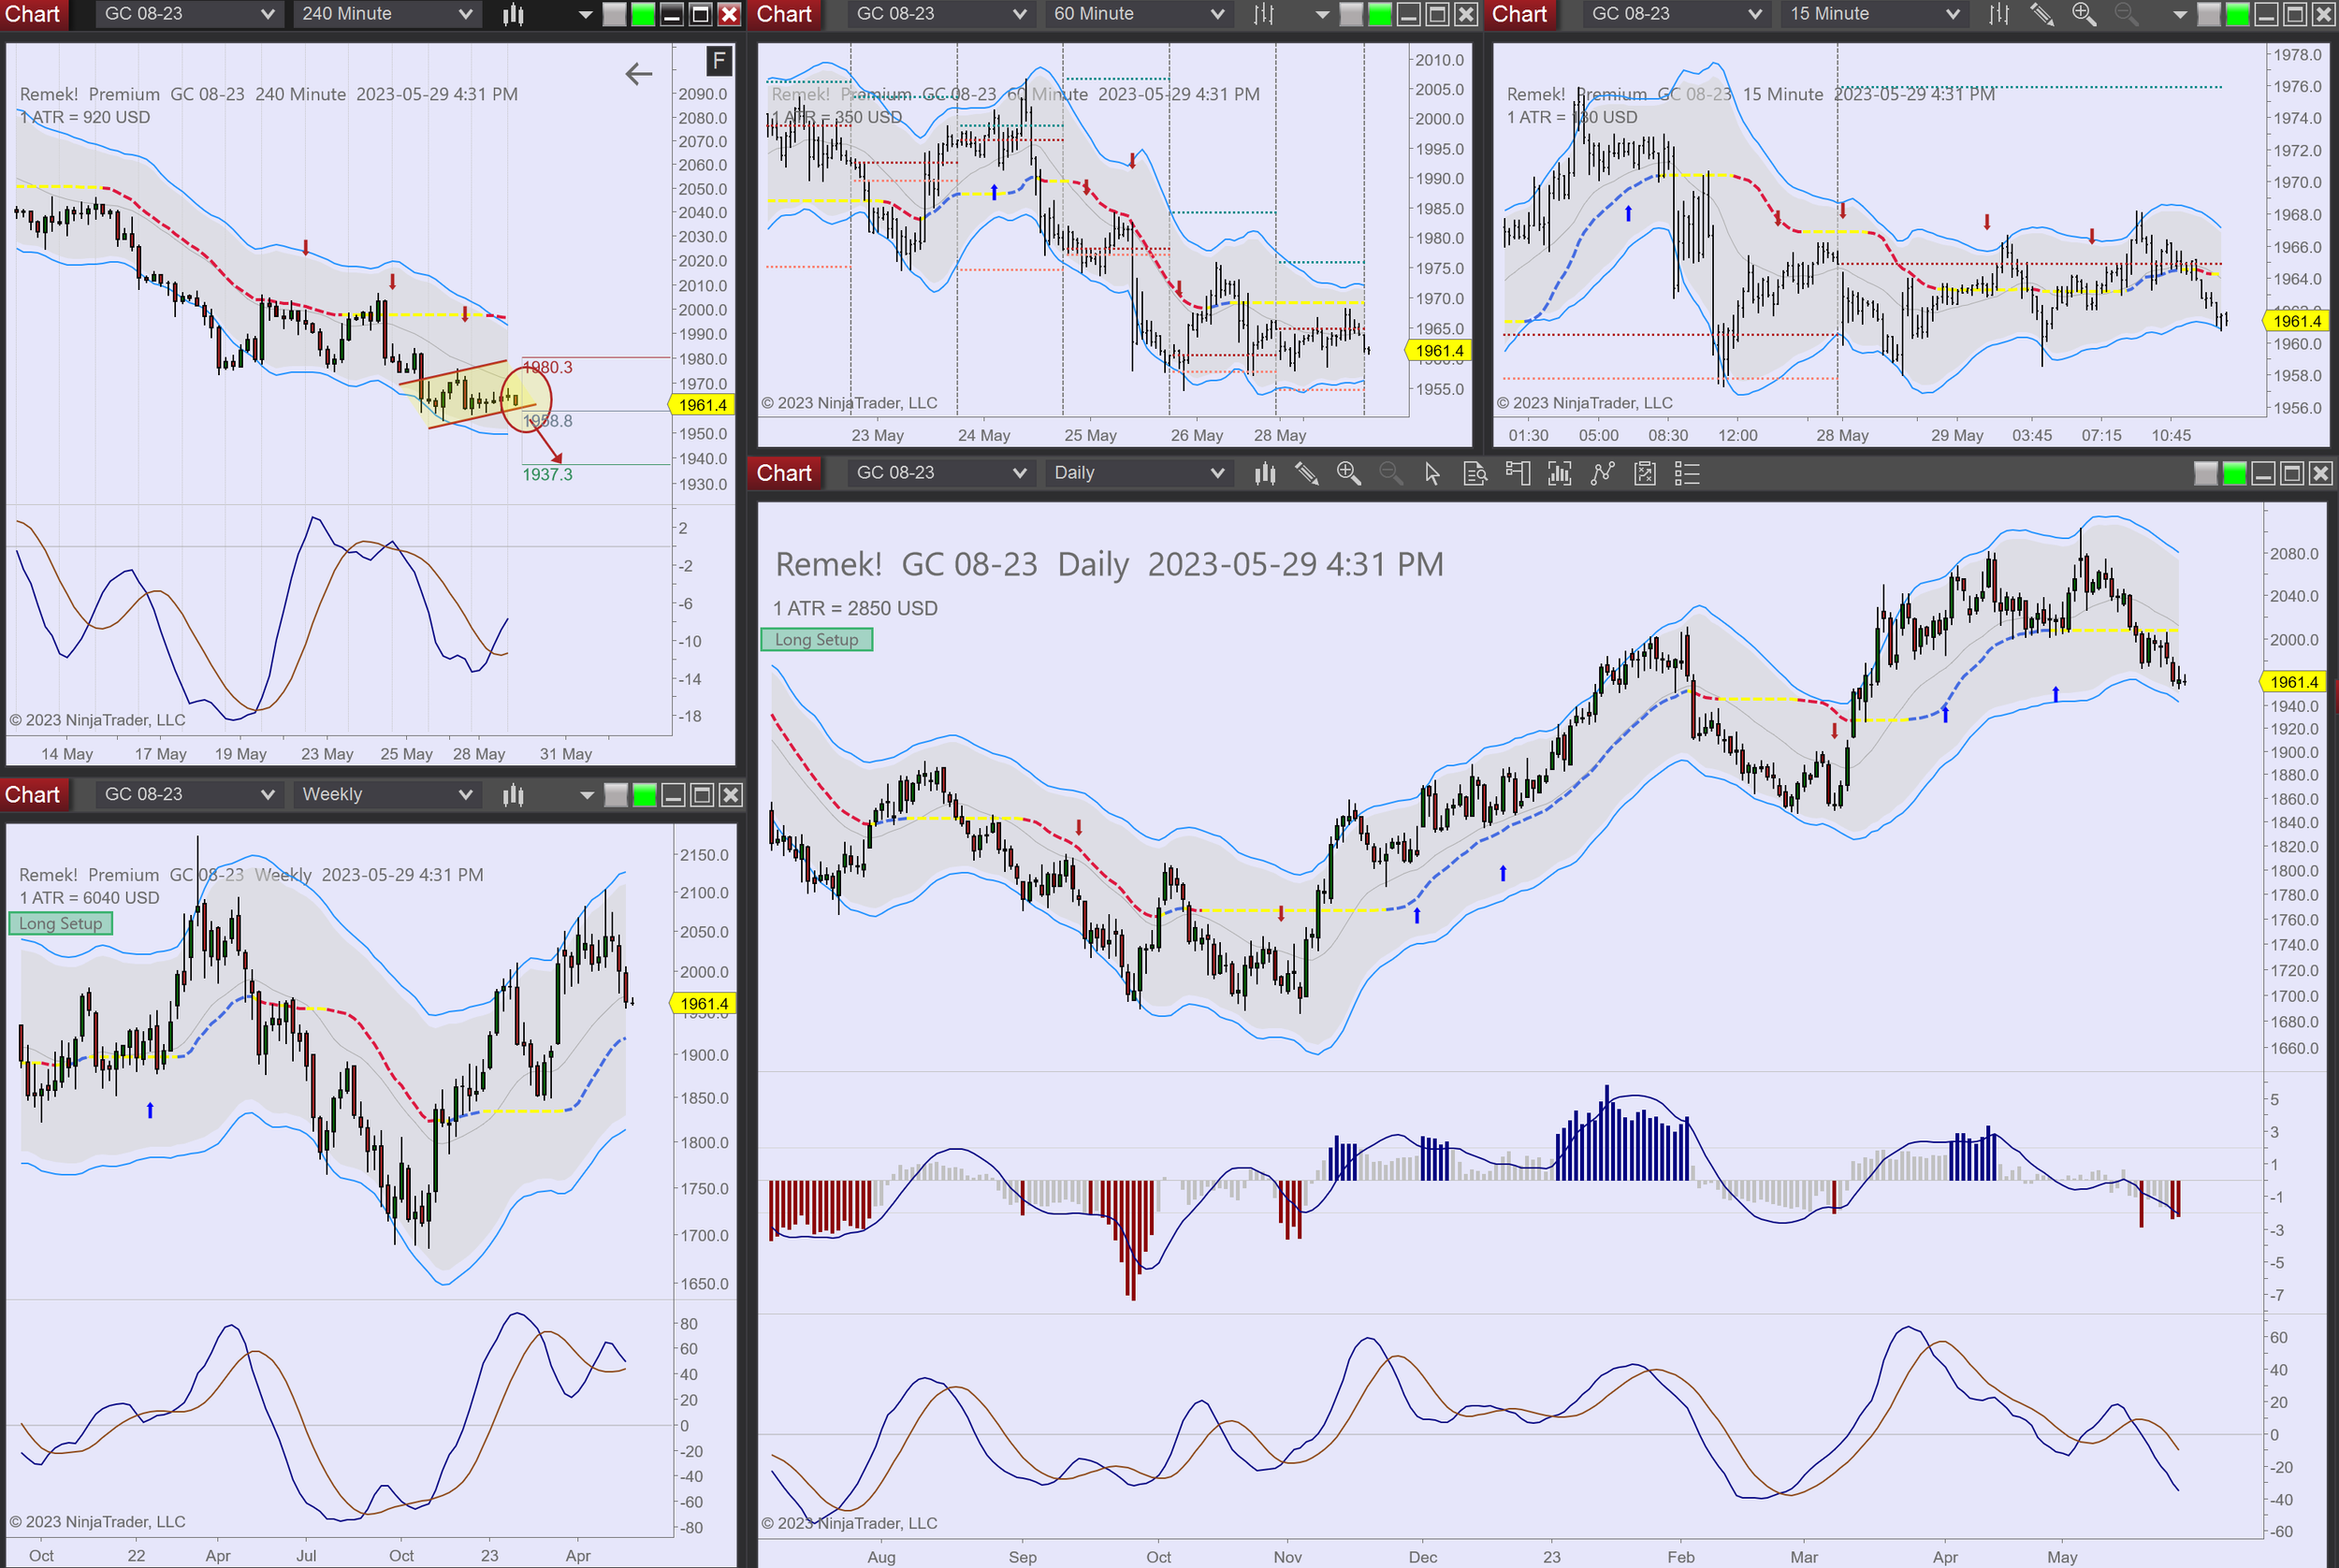Open the 240 Minute interval dropdown

coord(386,14)
